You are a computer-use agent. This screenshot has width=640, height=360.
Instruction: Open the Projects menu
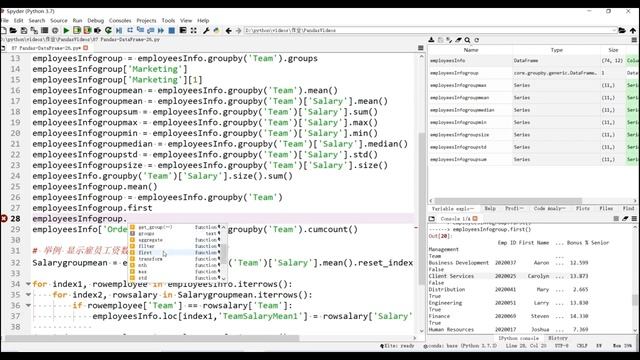pyautogui.click(x=147, y=20)
